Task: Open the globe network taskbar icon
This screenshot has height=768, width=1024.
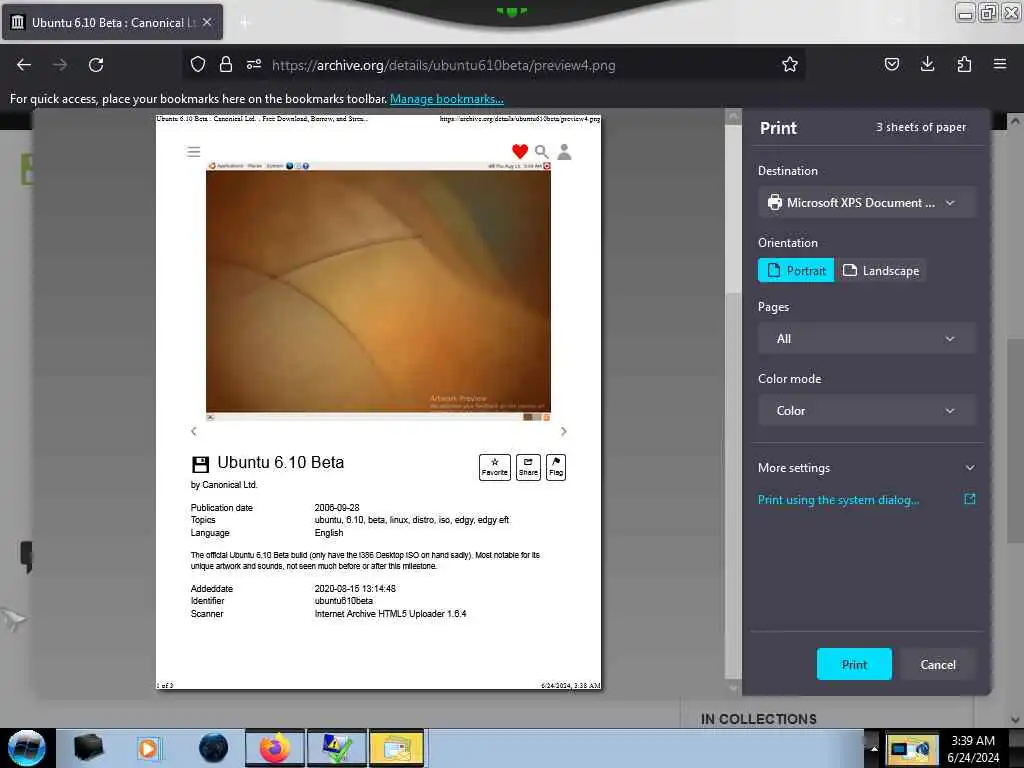Action: [213, 748]
